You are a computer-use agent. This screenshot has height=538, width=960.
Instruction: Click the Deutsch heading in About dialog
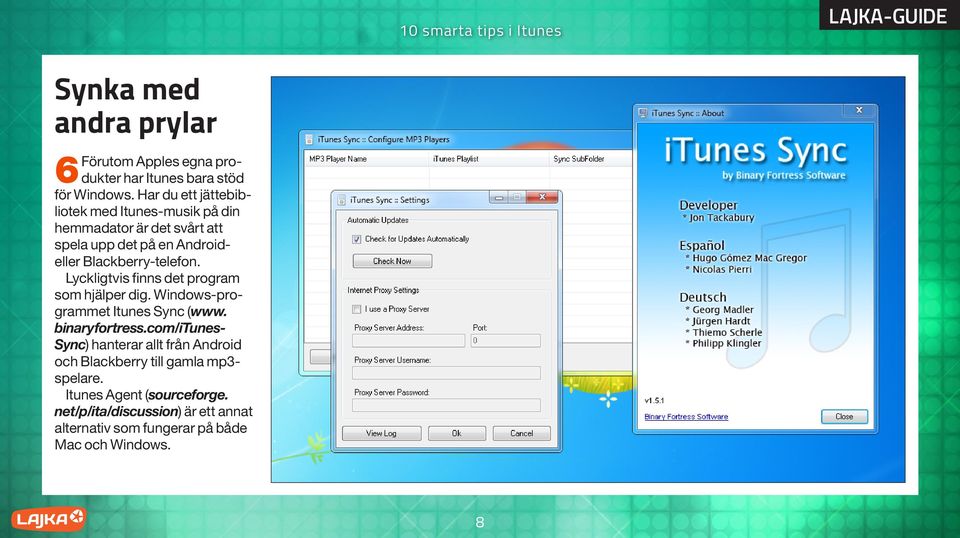pyautogui.click(x=703, y=297)
